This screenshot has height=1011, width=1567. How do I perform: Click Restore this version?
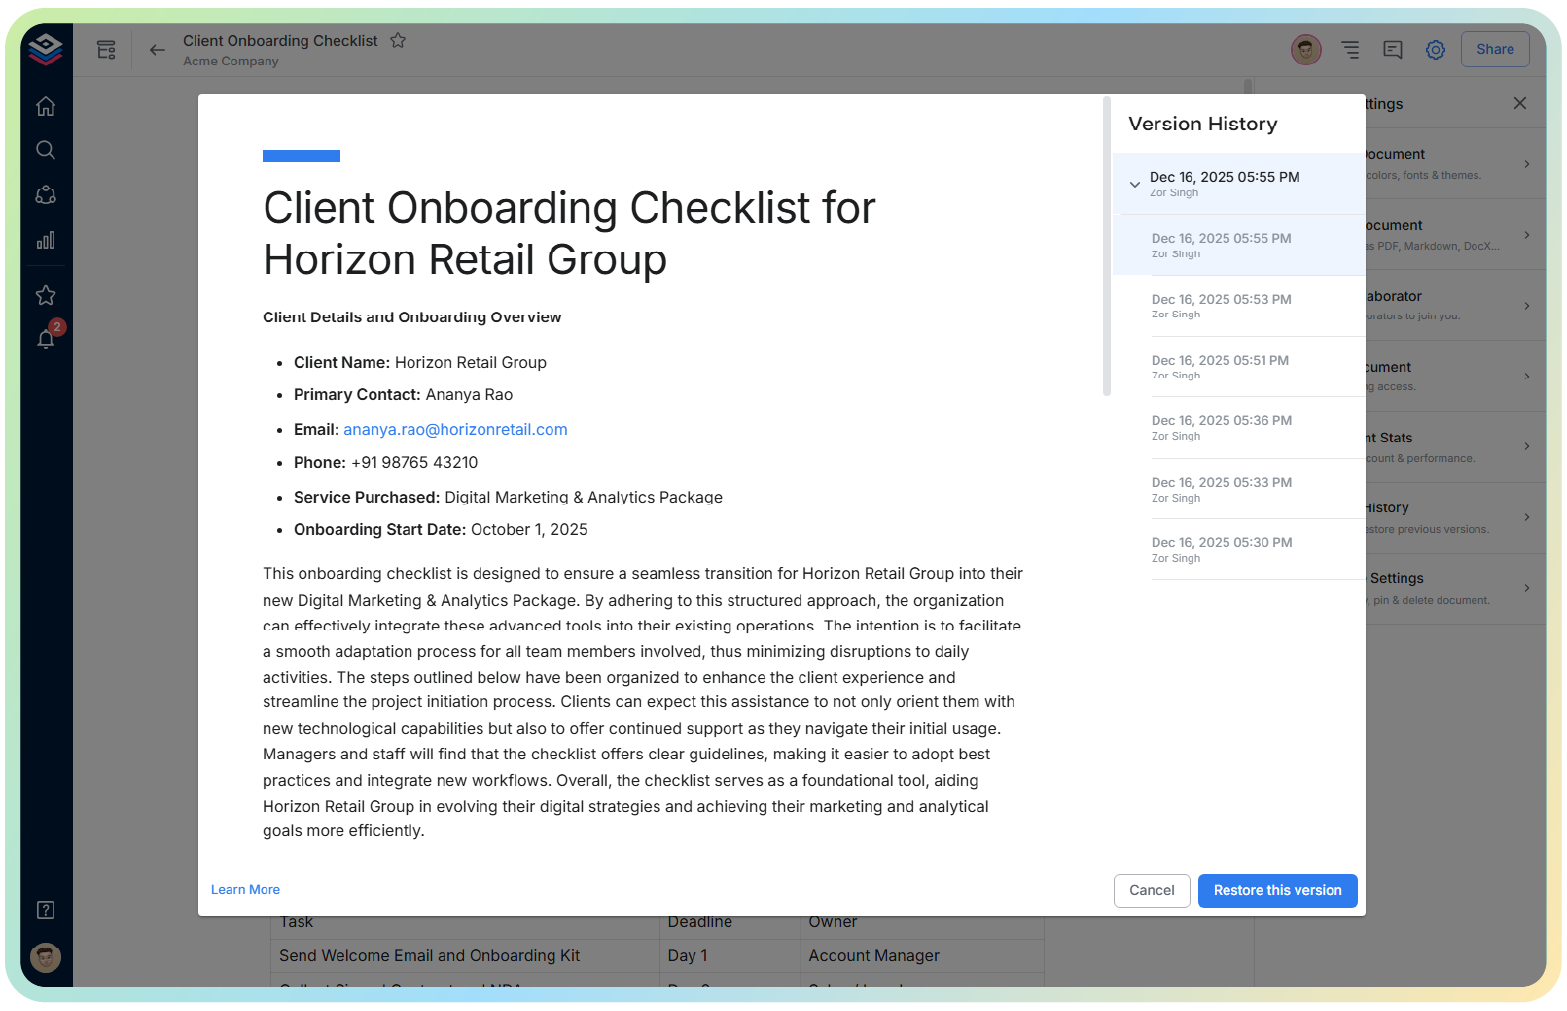pos(1277,890)
